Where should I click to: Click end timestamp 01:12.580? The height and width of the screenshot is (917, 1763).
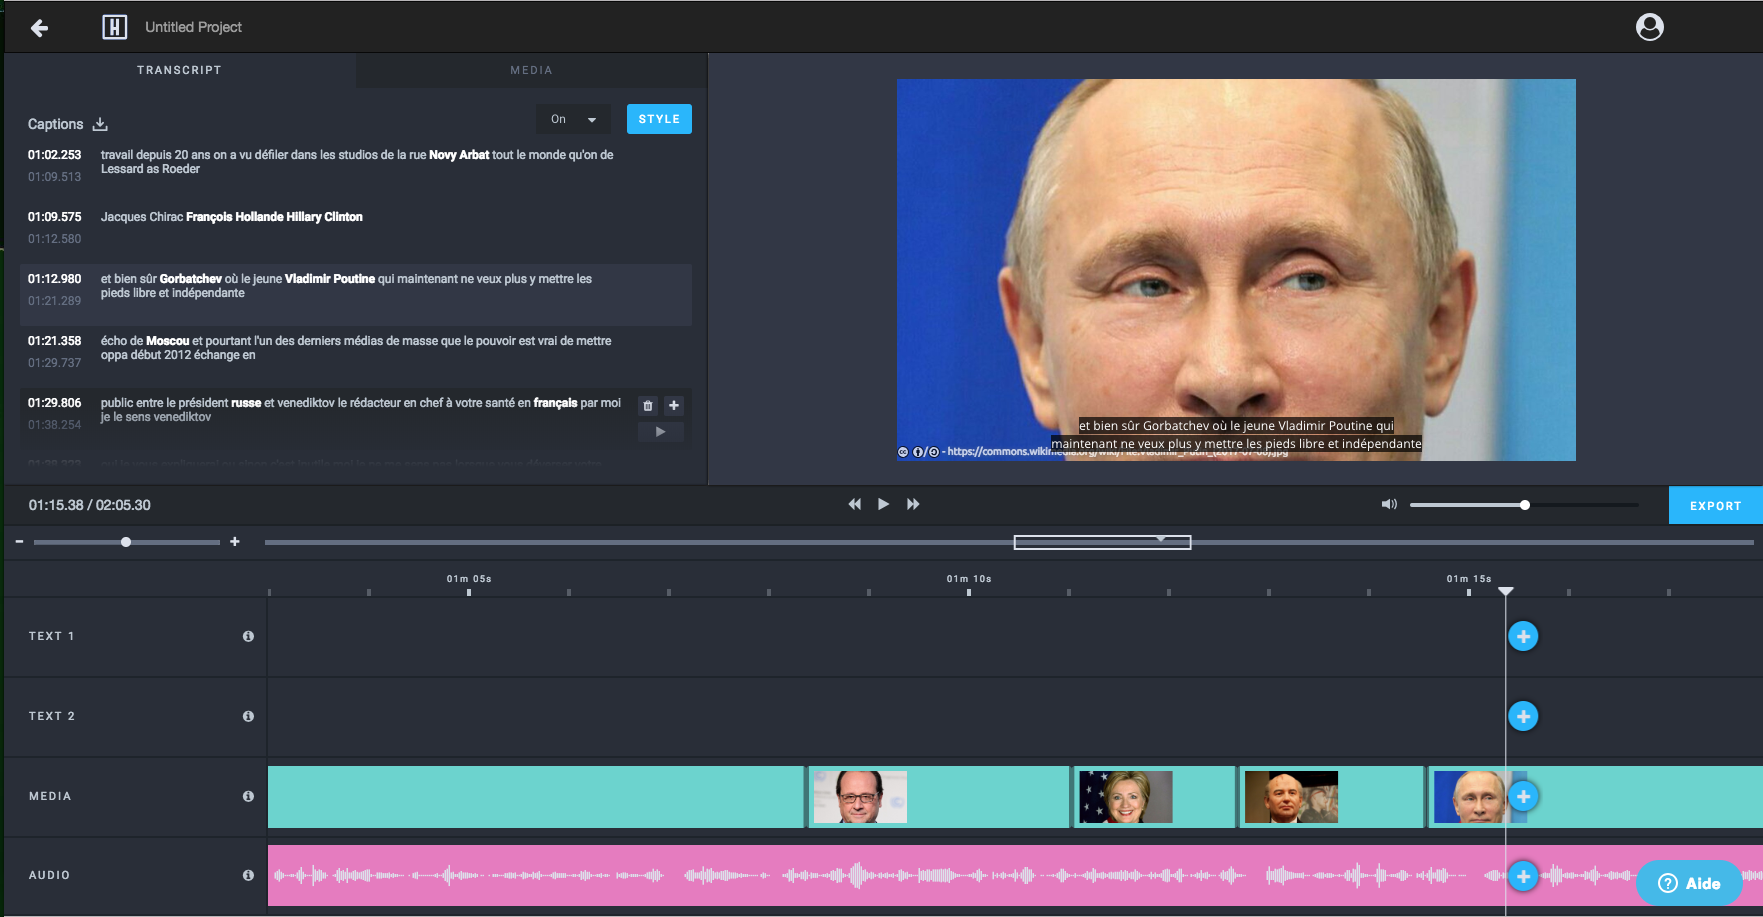pyautogui.click(x=54, y=239)
